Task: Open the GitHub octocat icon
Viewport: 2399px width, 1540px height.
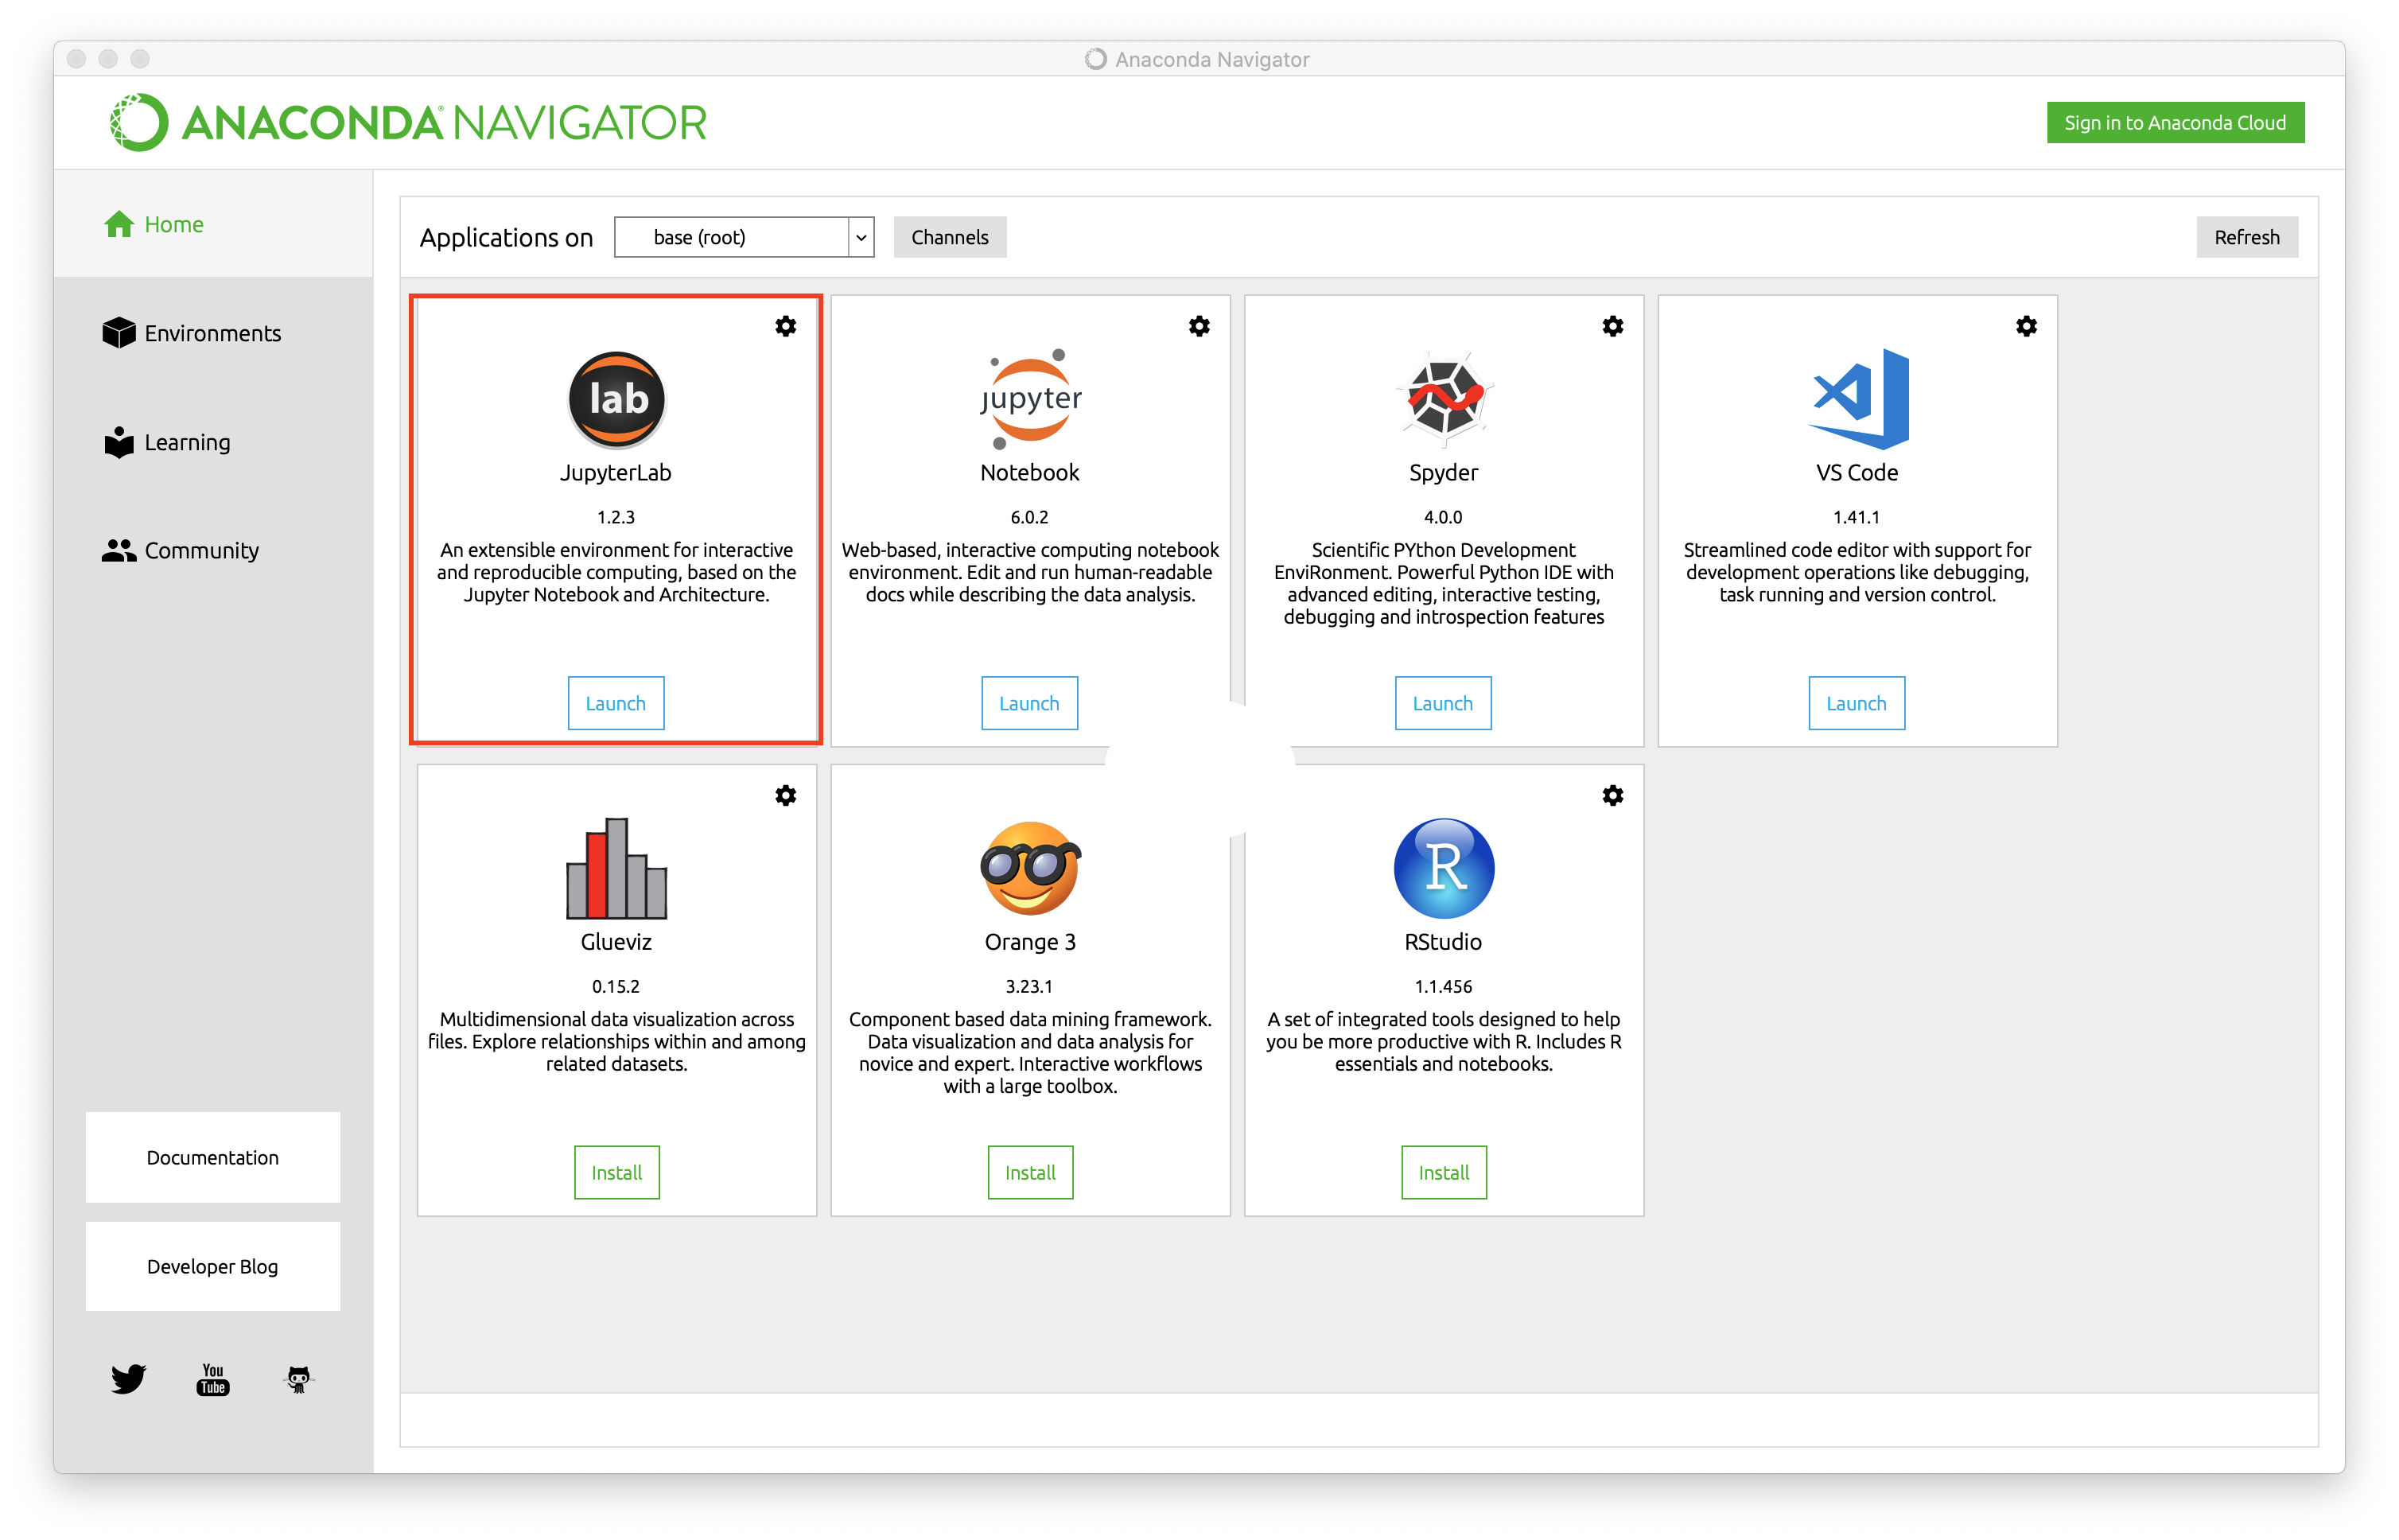Action: coord(298,1379)
